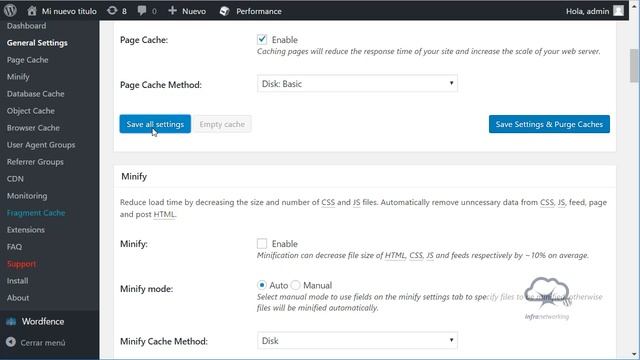Go to Browser Cache settings page
The width and height of the screenshot is (640, 360).
point(33,128)
